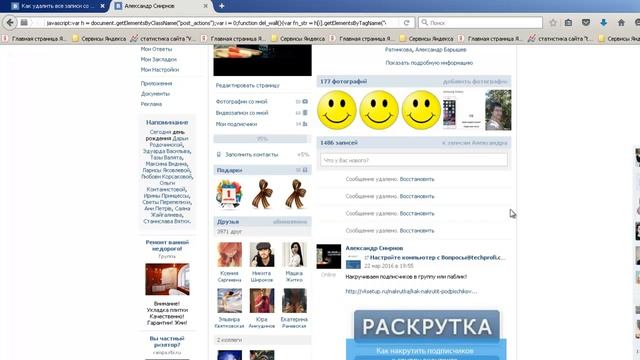Open the calendar '1' gift icon
The width and height of the screenshot is (640, 360).
(x=229, y=194)
